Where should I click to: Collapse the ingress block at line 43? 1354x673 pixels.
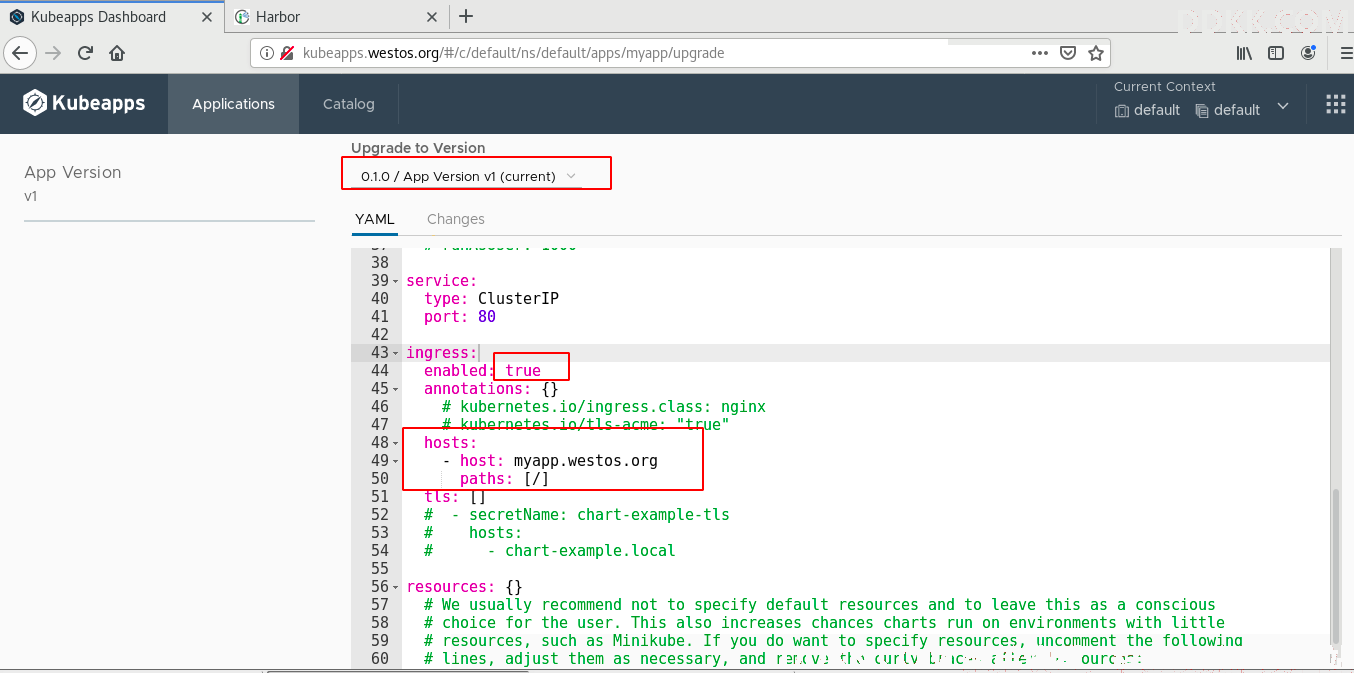click(396, 353)
